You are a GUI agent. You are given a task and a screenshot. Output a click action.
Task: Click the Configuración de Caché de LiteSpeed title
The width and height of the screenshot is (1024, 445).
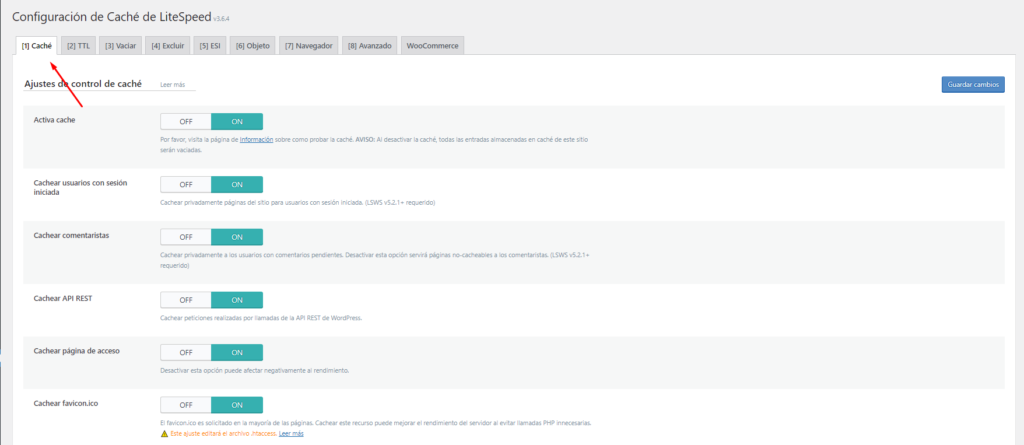112,16
